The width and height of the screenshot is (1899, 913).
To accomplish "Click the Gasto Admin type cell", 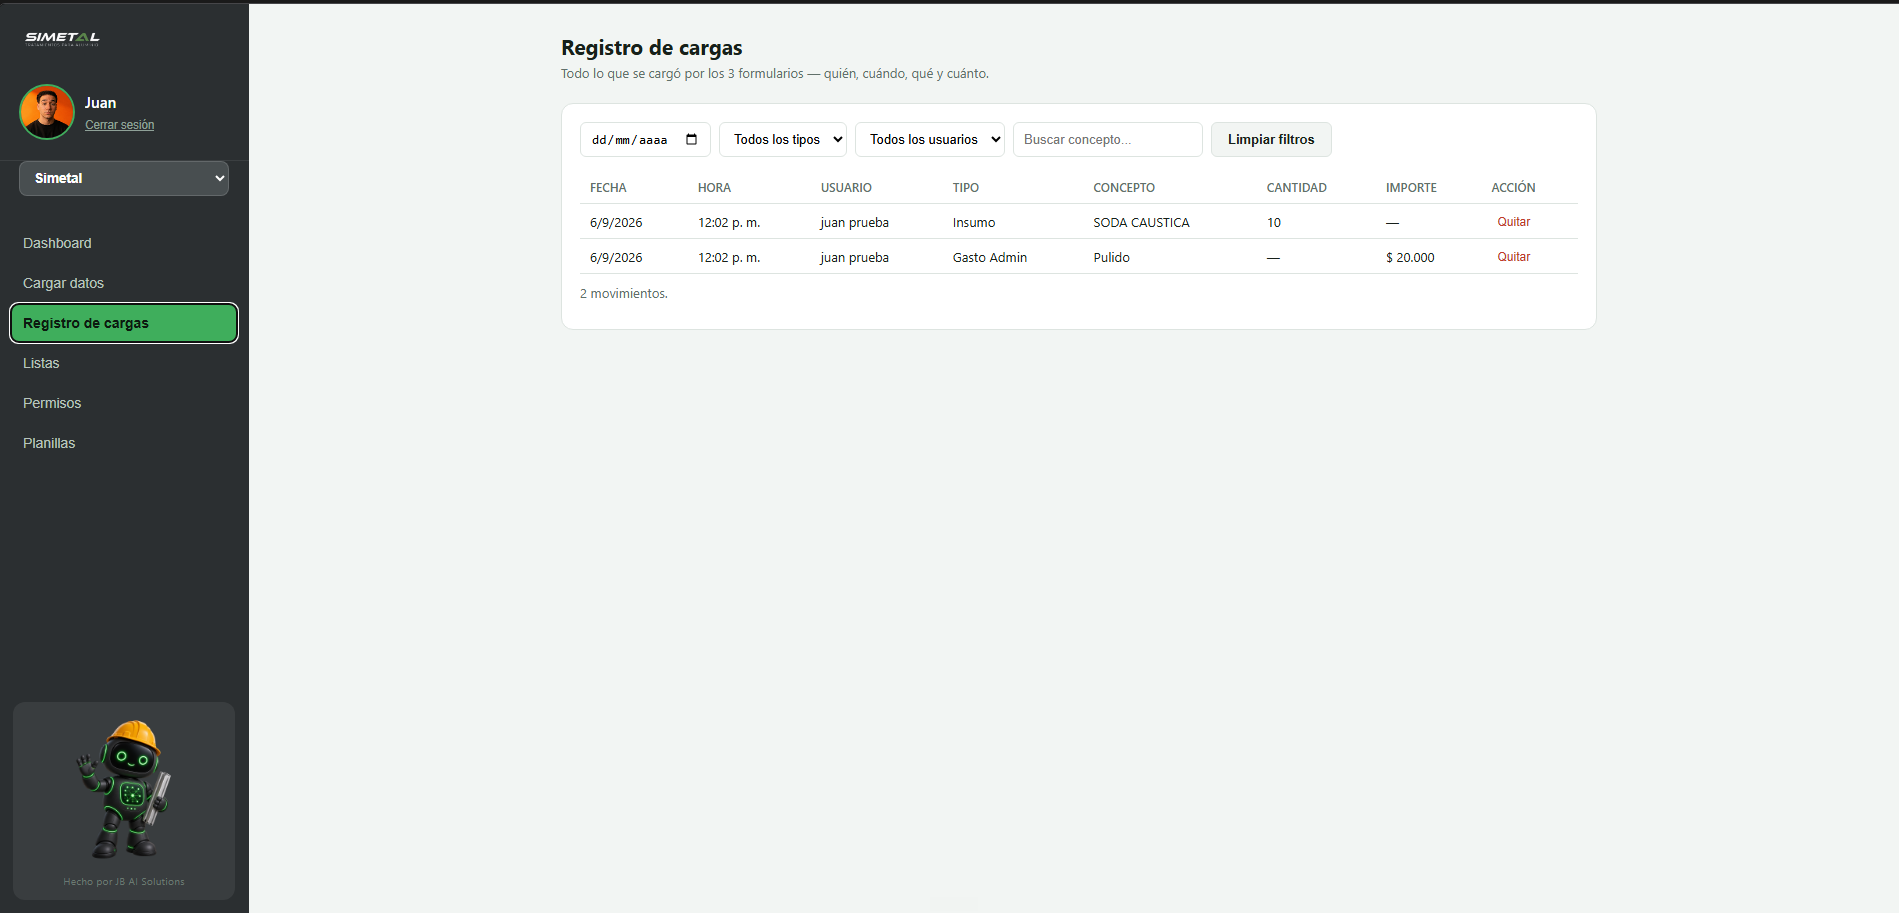I will [989, 257].
